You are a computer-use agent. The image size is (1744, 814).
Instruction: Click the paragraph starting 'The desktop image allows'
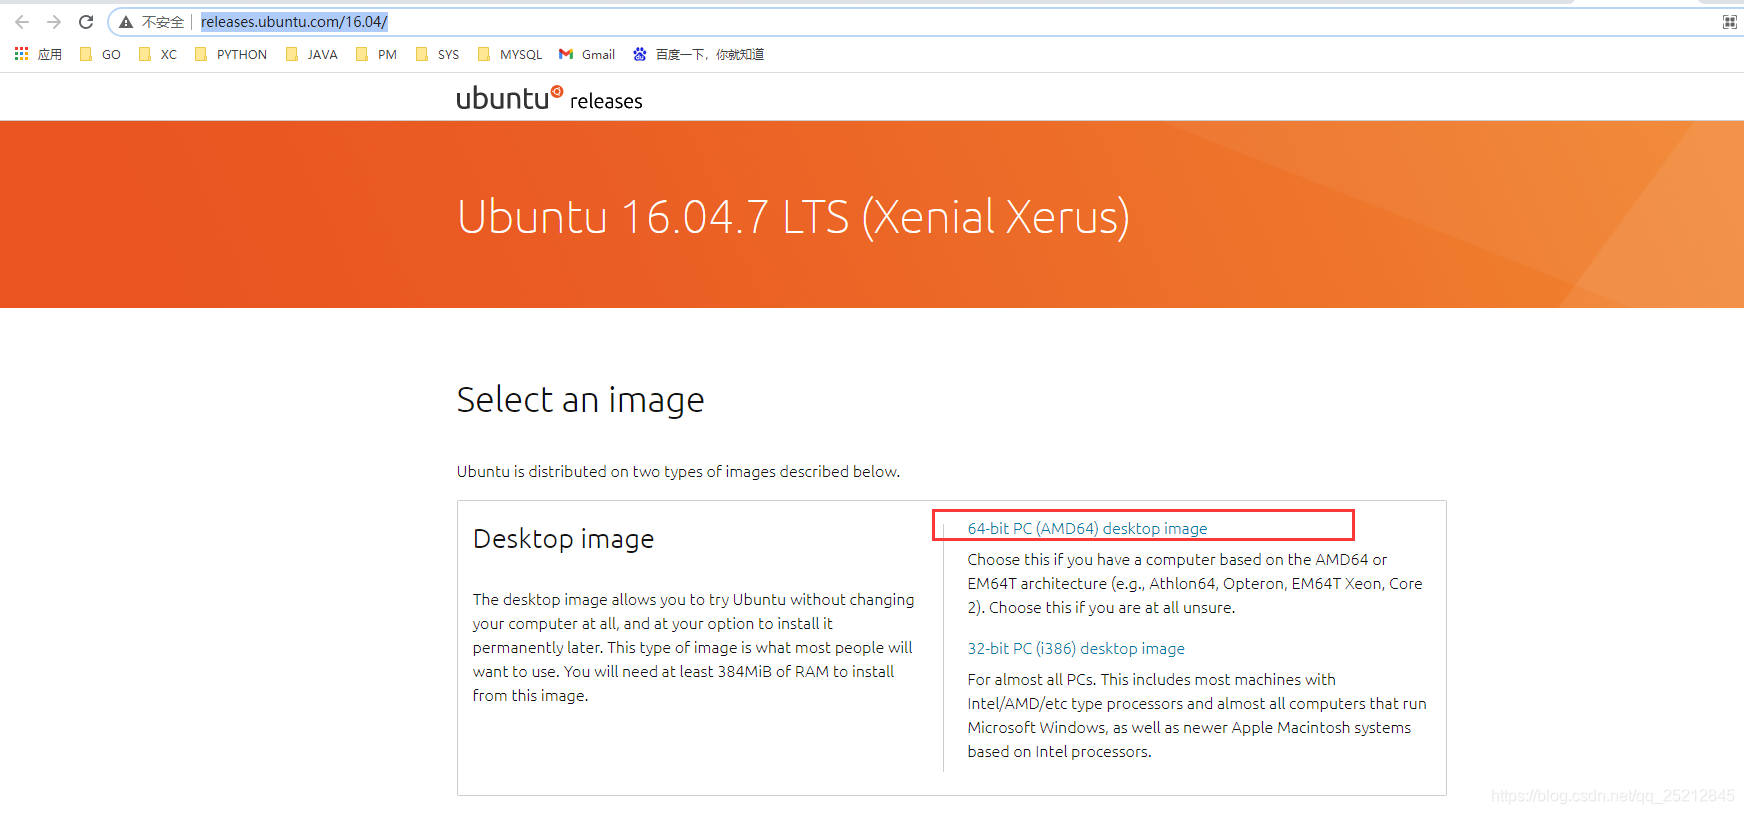point(694,647)
